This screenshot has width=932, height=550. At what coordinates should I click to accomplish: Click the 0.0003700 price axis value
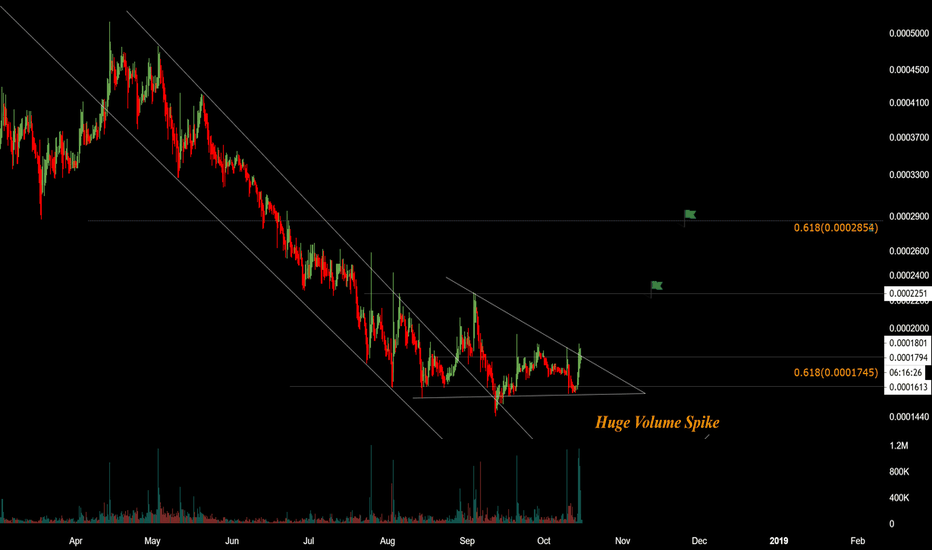tap(909, 137)
